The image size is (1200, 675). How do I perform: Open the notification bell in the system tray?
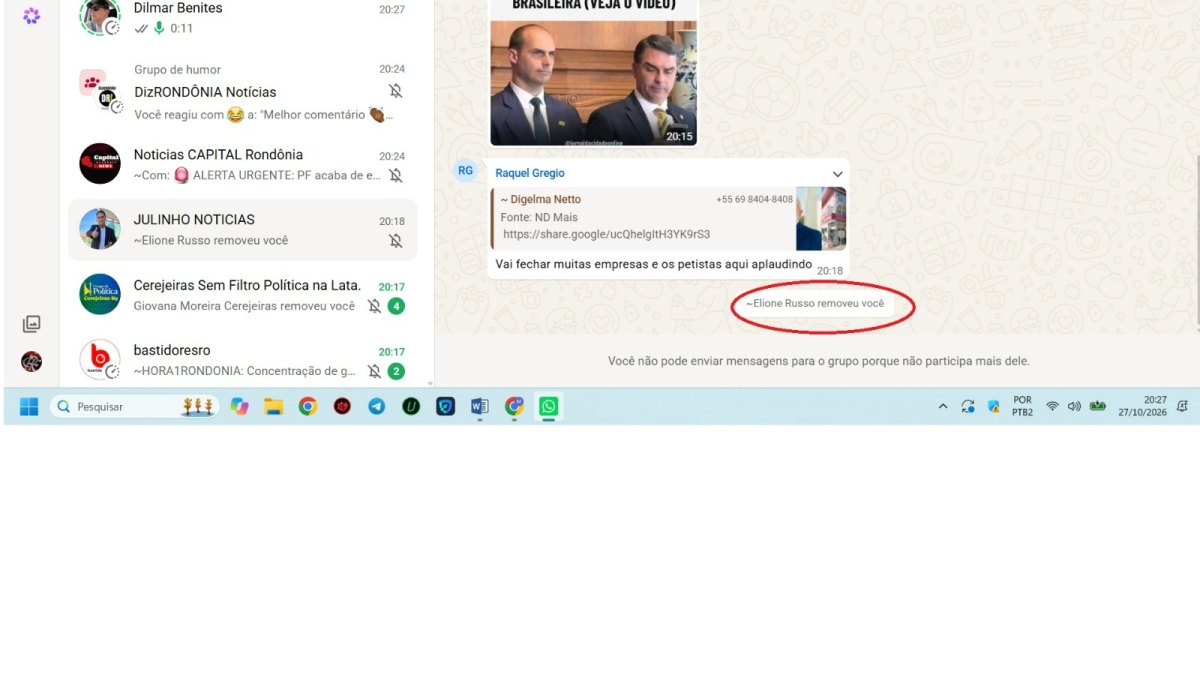coord(1182,406)
